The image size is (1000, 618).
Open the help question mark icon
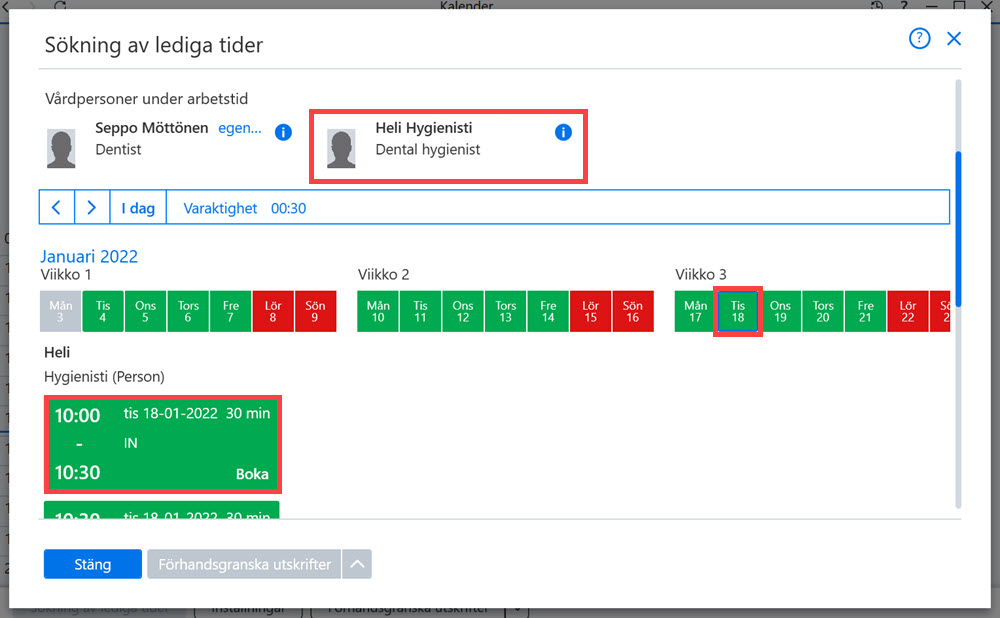pyautogui.click(x=919, y=38)
